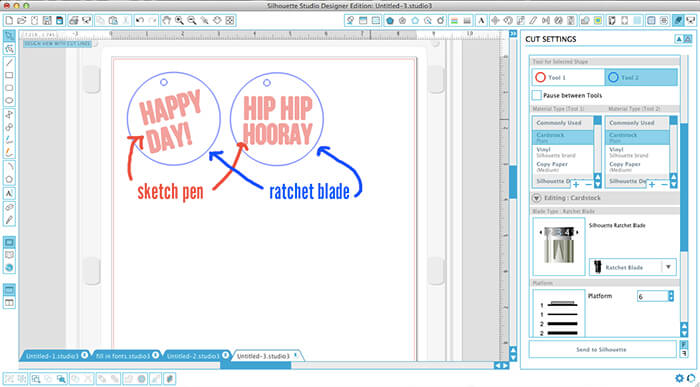Open the Text Style 'A' panel

(481, 20)
